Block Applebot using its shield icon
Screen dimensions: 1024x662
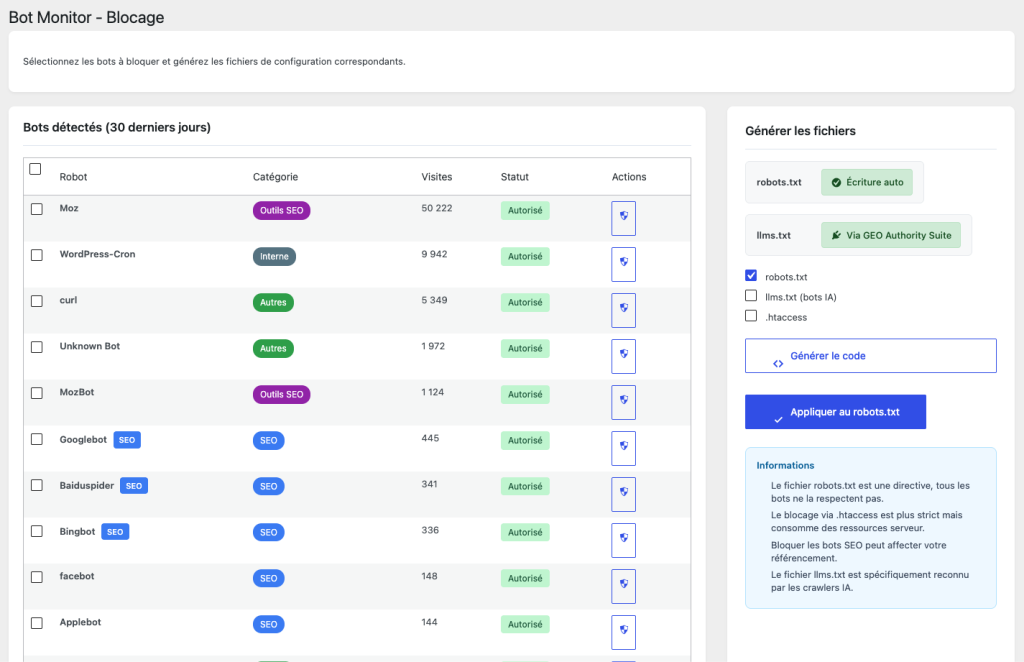coord(623,632)
